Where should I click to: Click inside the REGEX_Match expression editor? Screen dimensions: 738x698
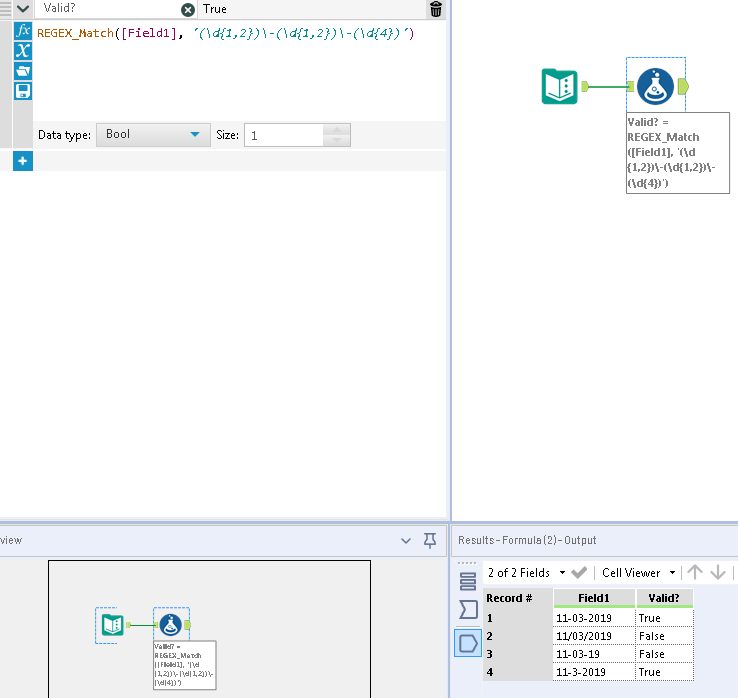[x=239, y=71]
